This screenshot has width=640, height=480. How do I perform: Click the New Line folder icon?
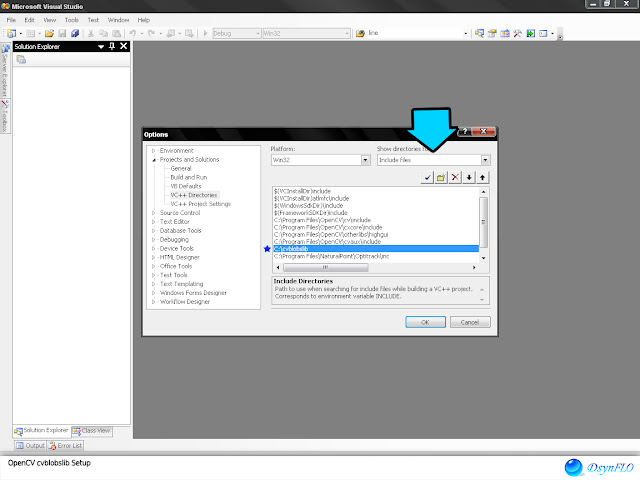click(x=441, y=178)
